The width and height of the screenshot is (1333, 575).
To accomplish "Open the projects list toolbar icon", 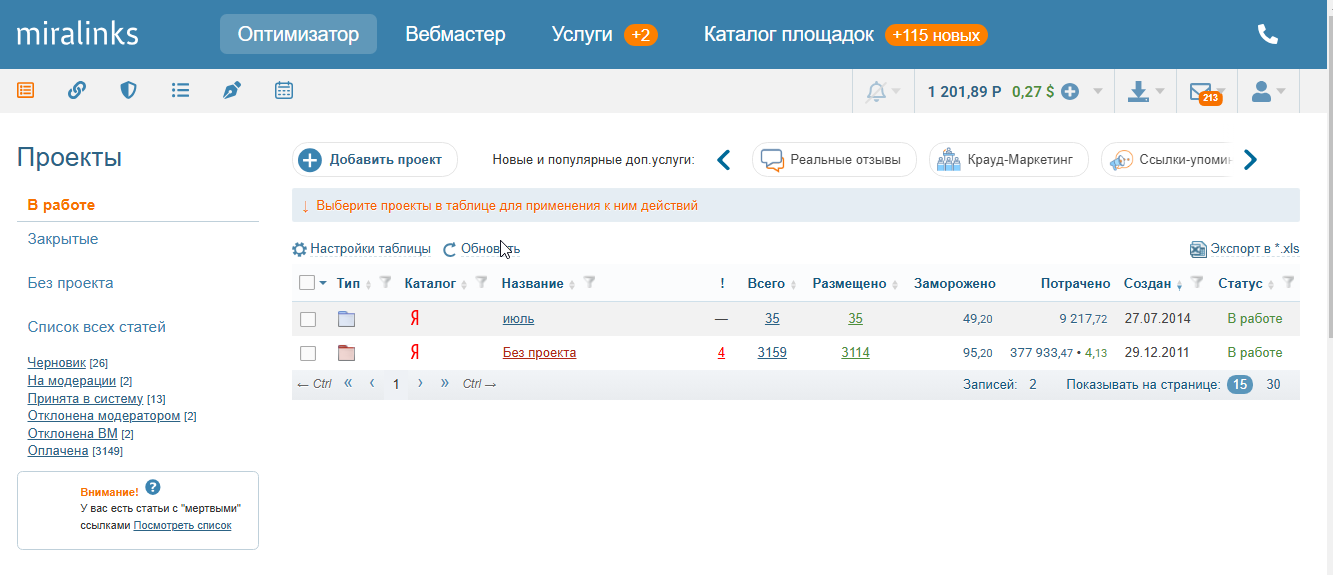I will [x=25, y=90].
